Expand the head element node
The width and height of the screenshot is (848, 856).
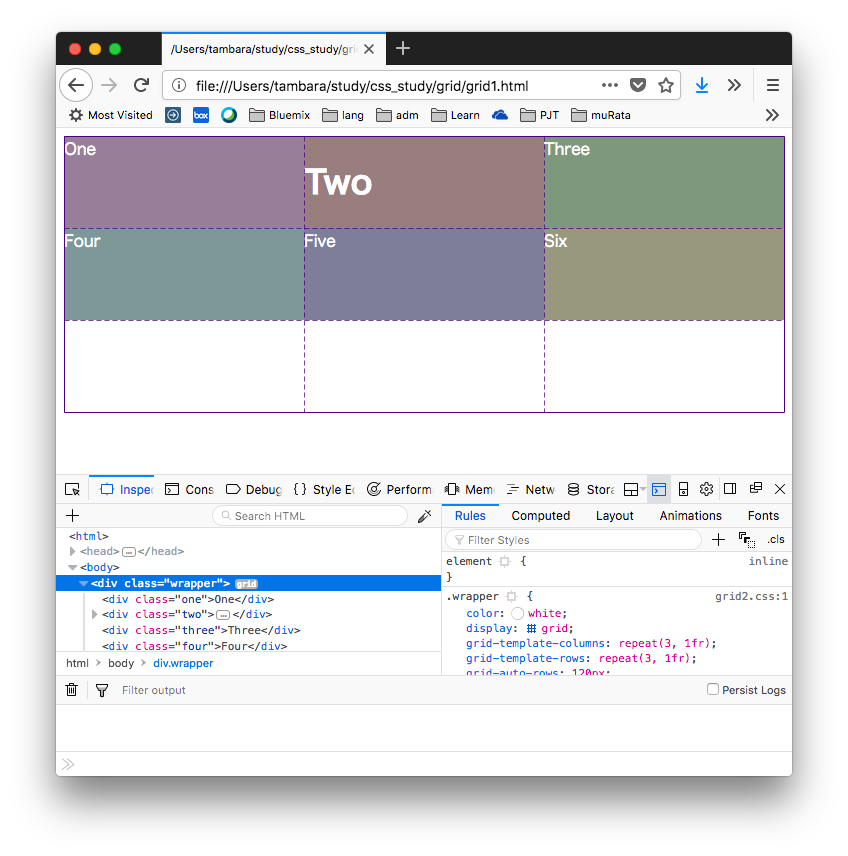click(72, 551)
